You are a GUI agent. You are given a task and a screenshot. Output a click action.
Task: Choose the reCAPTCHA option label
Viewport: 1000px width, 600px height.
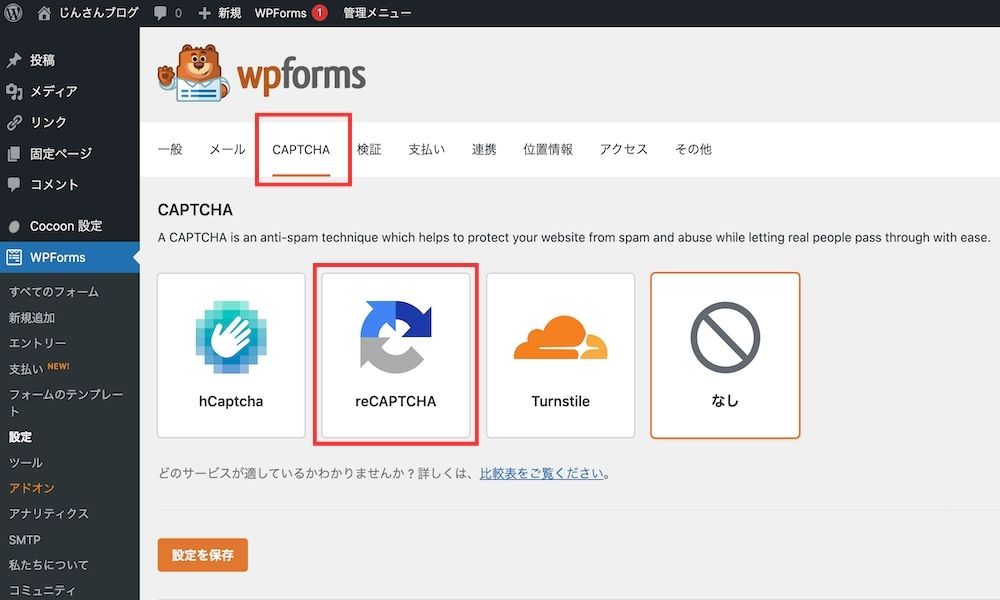click(x=395, y=401)
